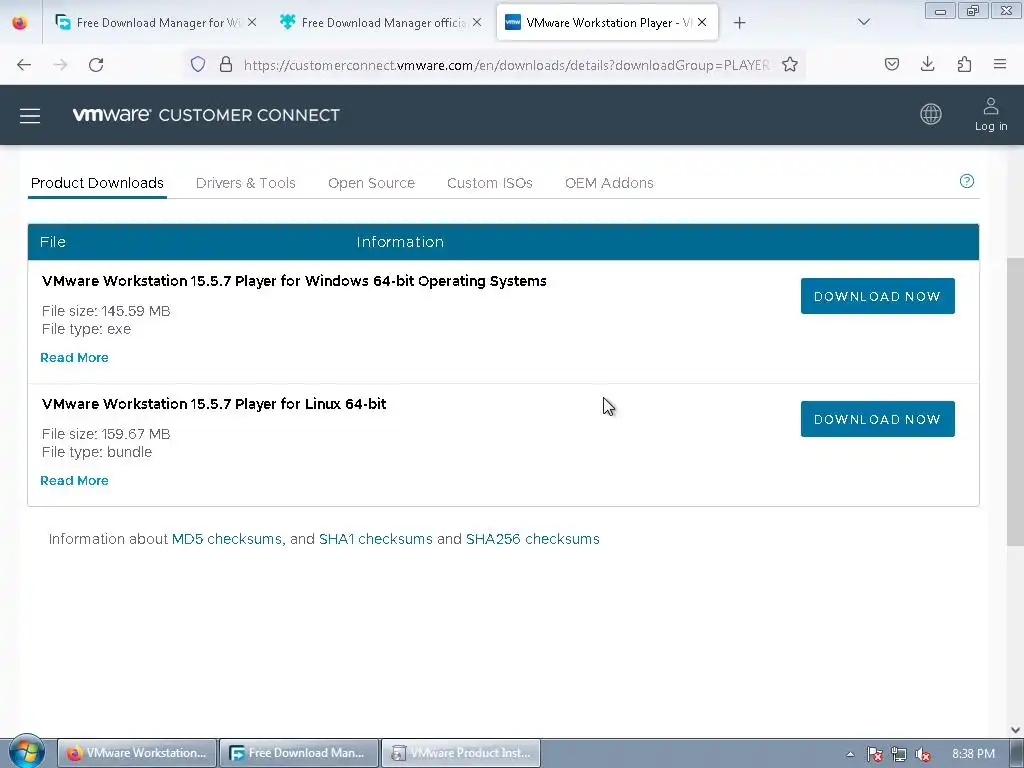1024x768 pixels.
Task: Read More about Windows 64-bit Player
Action: (x=74, y=357)
